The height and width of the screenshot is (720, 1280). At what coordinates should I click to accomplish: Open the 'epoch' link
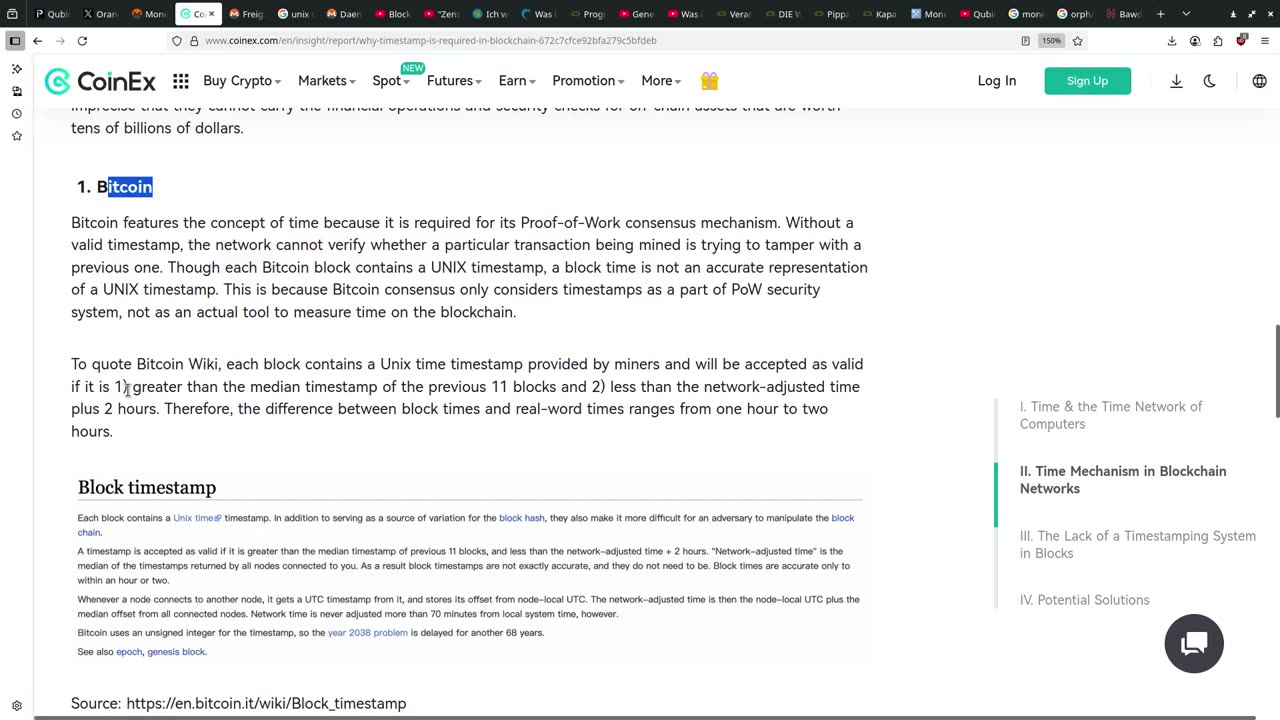tap(129, 652)
